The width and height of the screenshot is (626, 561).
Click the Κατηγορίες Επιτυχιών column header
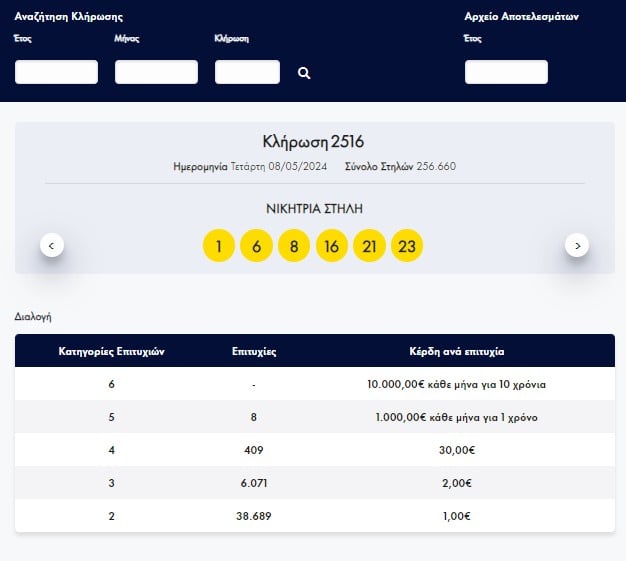click(111, 351)
